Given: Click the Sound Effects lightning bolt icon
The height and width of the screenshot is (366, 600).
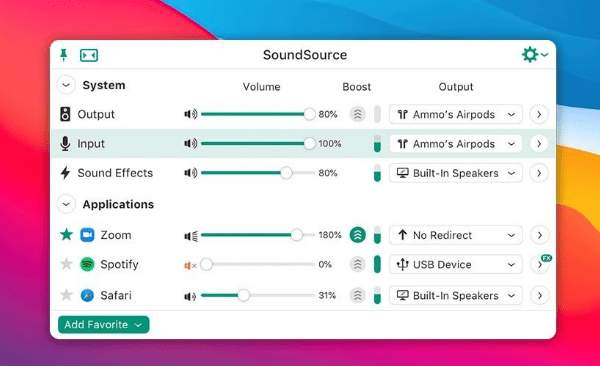Looking at the screenshot, I should coord(65,173).
